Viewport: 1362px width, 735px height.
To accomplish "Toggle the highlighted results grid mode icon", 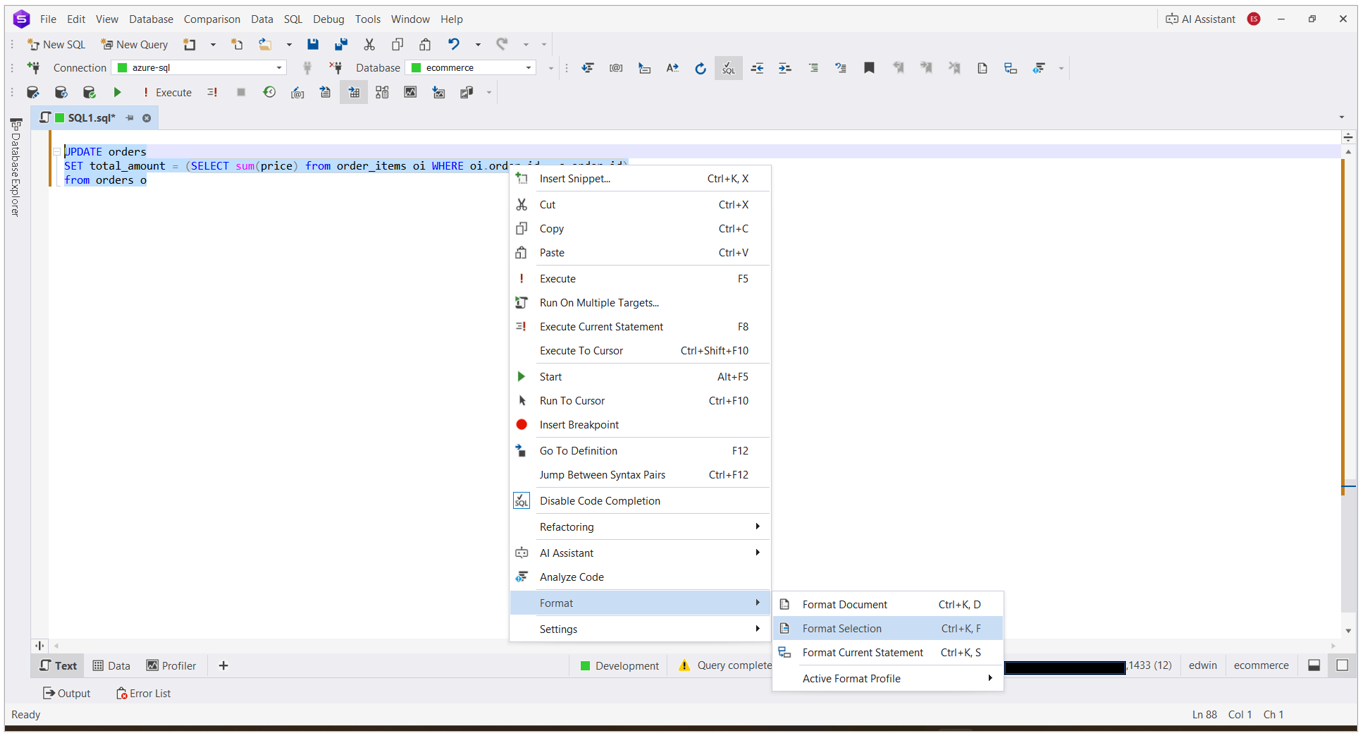I will pos(354,92).
